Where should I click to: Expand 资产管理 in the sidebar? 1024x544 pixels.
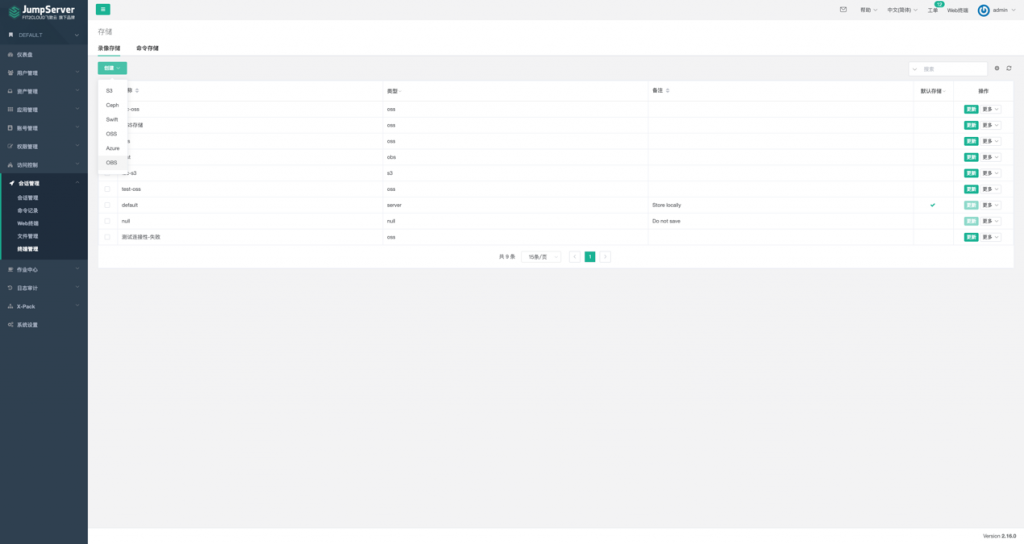pyautogui.click(x=44, y=91)
